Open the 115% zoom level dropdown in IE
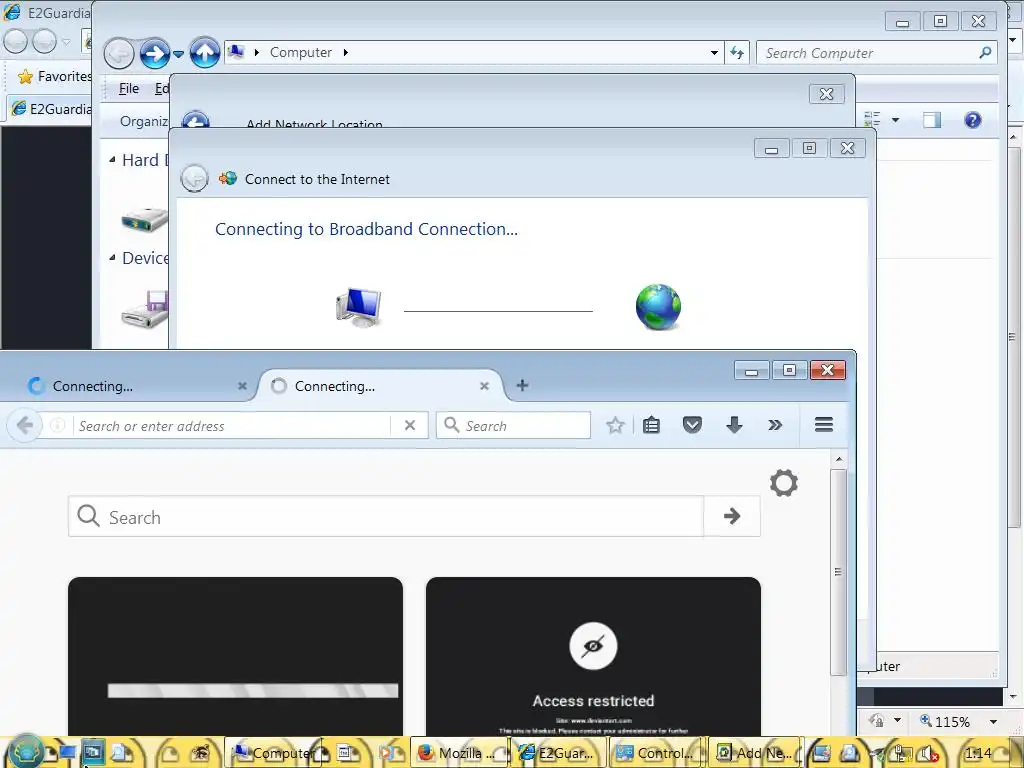The image size is (1024, 768). tap(993, 722)
